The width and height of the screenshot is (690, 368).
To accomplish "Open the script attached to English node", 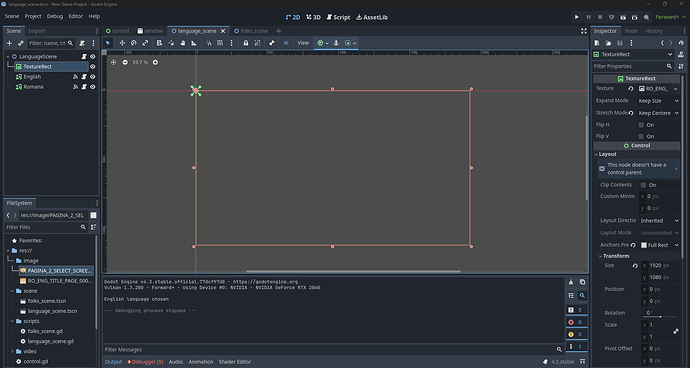I will point(84,77).
